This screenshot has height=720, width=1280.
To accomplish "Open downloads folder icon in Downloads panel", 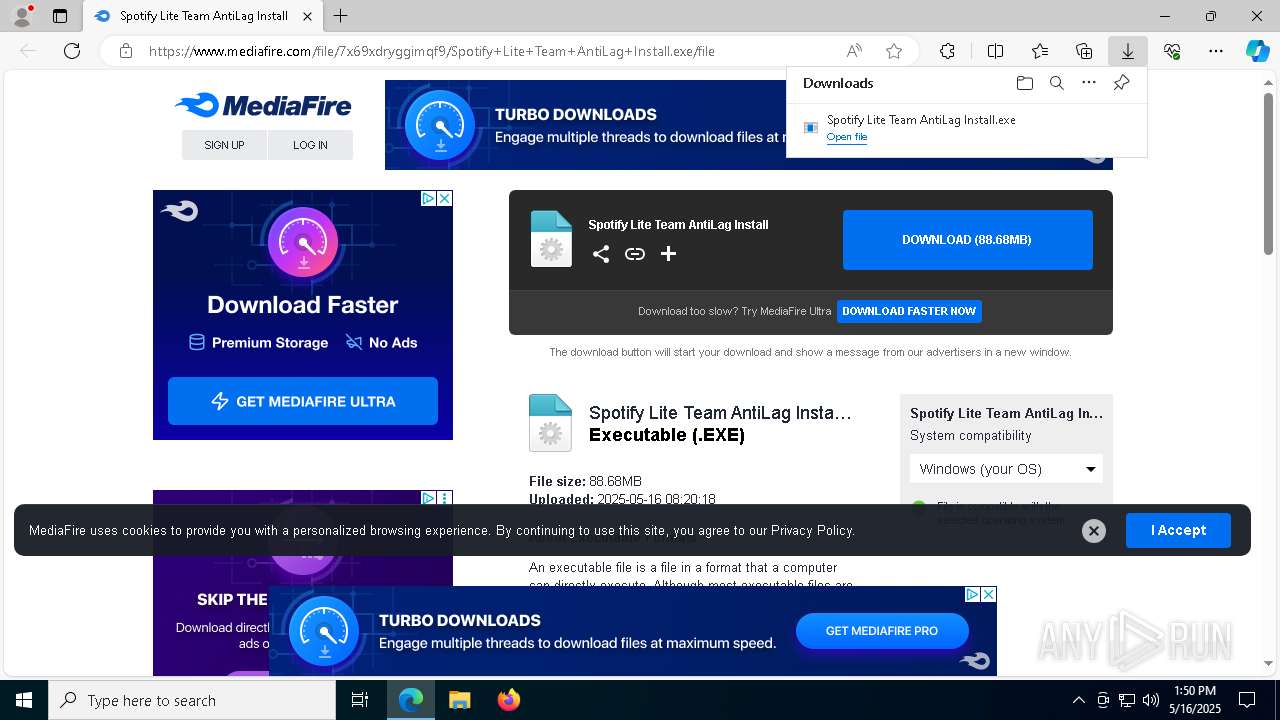I will coord(1024,83).
